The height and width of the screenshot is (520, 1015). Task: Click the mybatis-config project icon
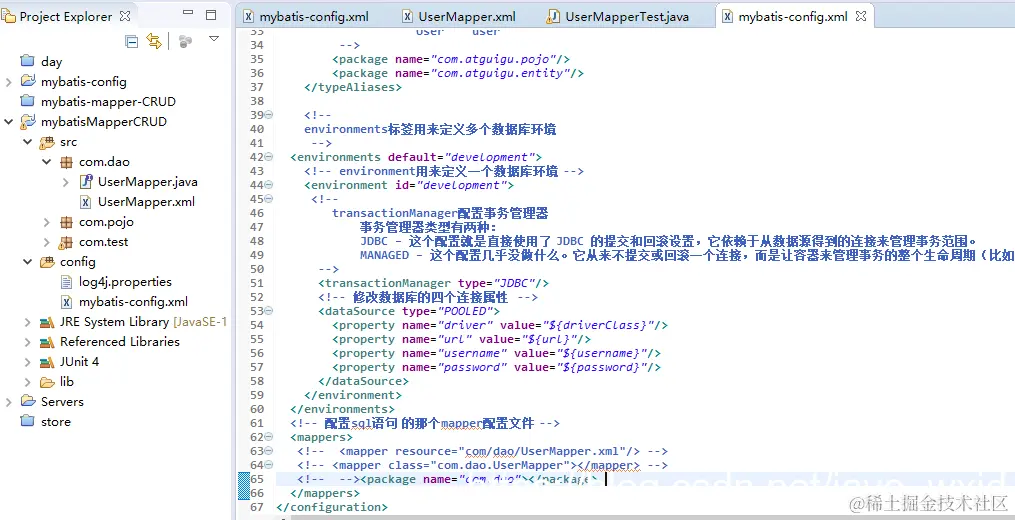point(28,81)
